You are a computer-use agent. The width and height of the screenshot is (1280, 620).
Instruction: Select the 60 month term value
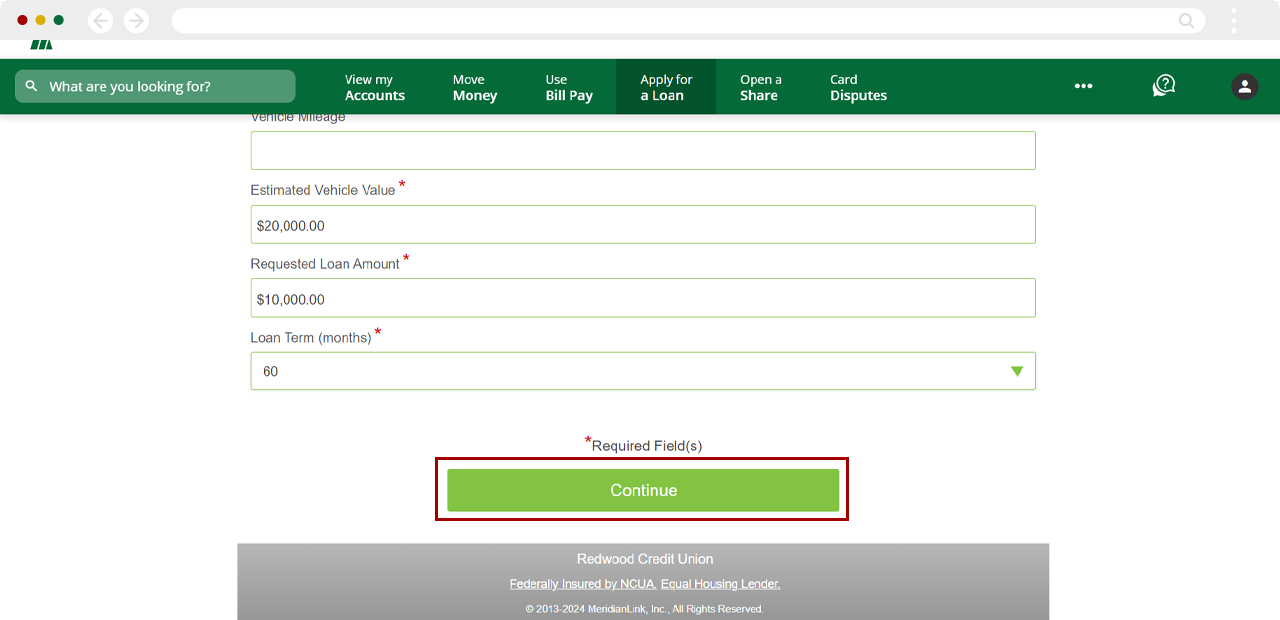pyautogui.click(x=271, y=370)
